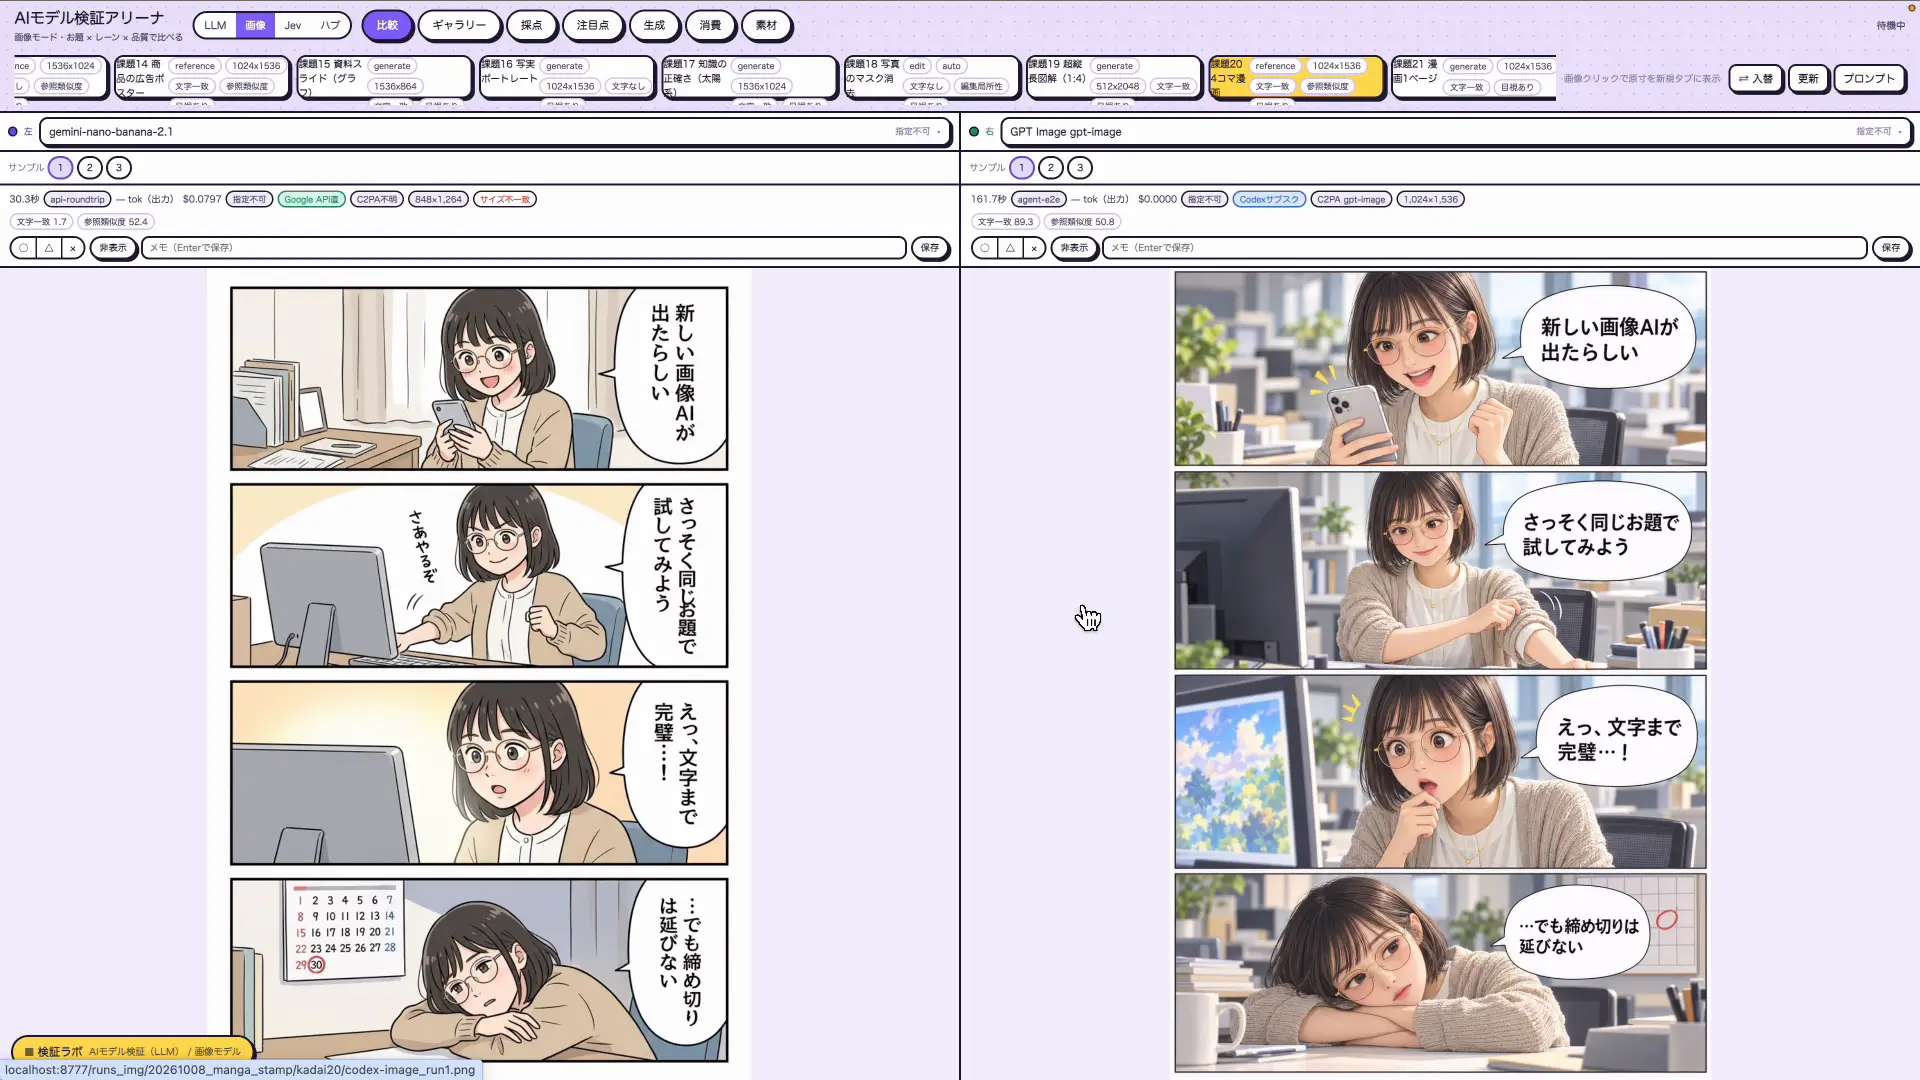Open the 生成 tab
Image resolution: width=1920 pixels, height=1080 pixels.
[654, 25]
